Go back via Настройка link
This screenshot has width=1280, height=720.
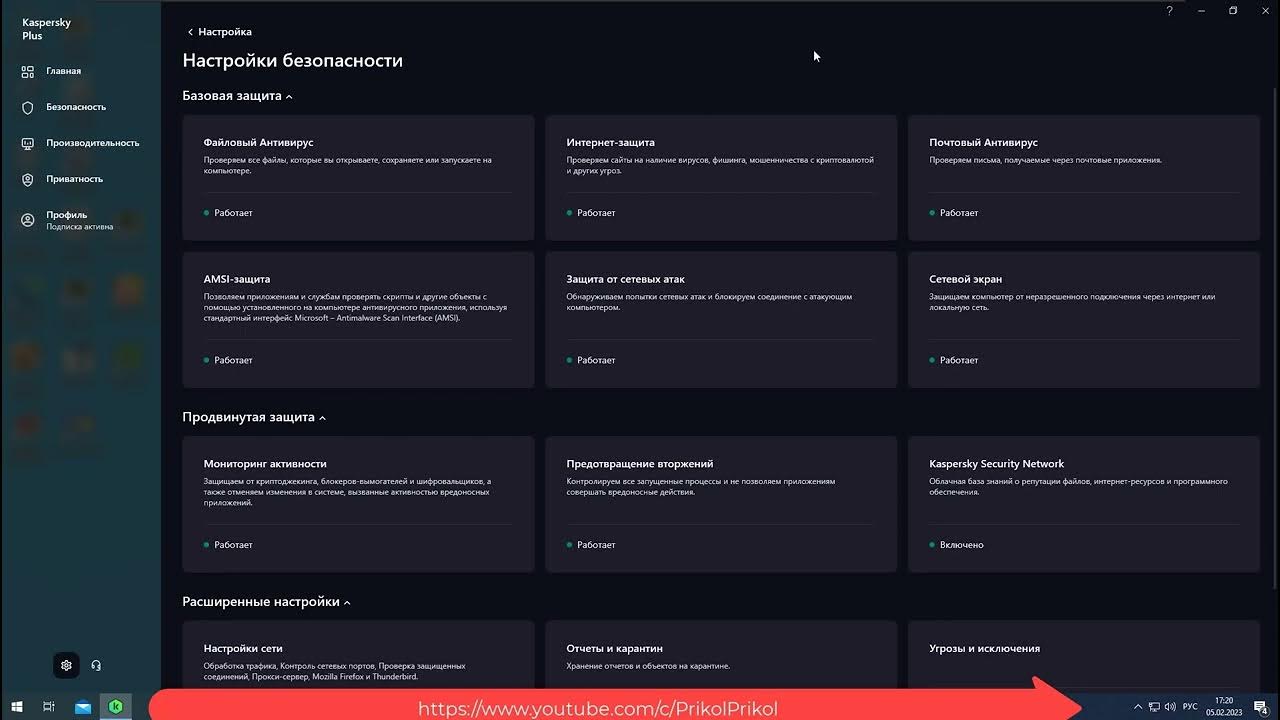(x=219, y=32)
